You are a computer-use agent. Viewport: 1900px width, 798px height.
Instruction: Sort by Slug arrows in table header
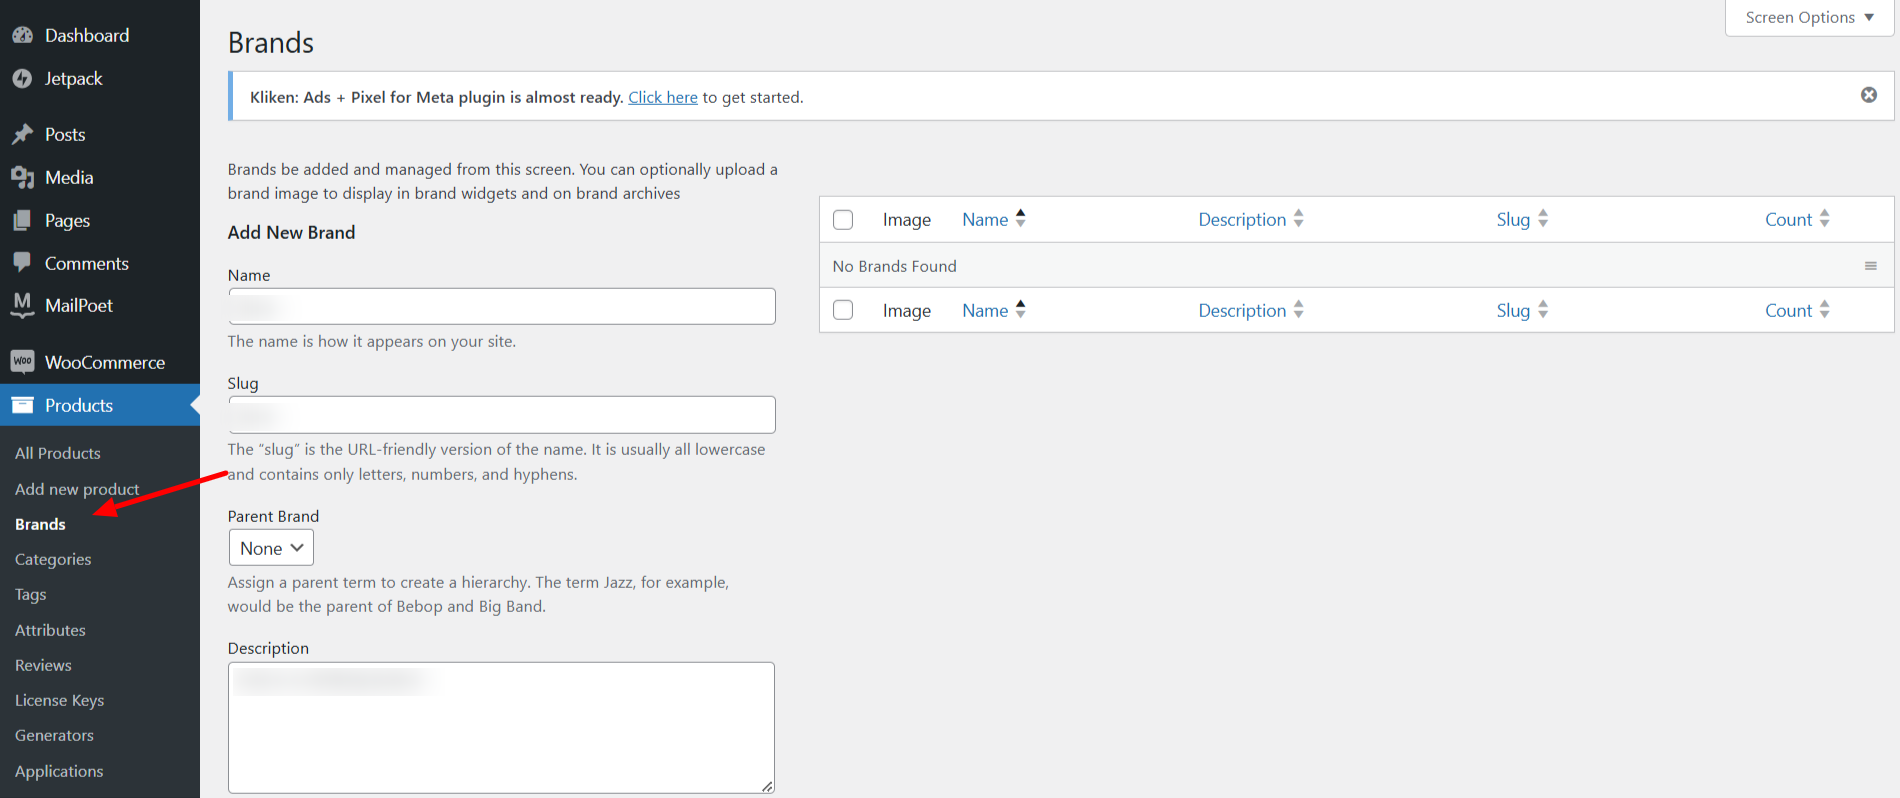(x=1543, y=218)
